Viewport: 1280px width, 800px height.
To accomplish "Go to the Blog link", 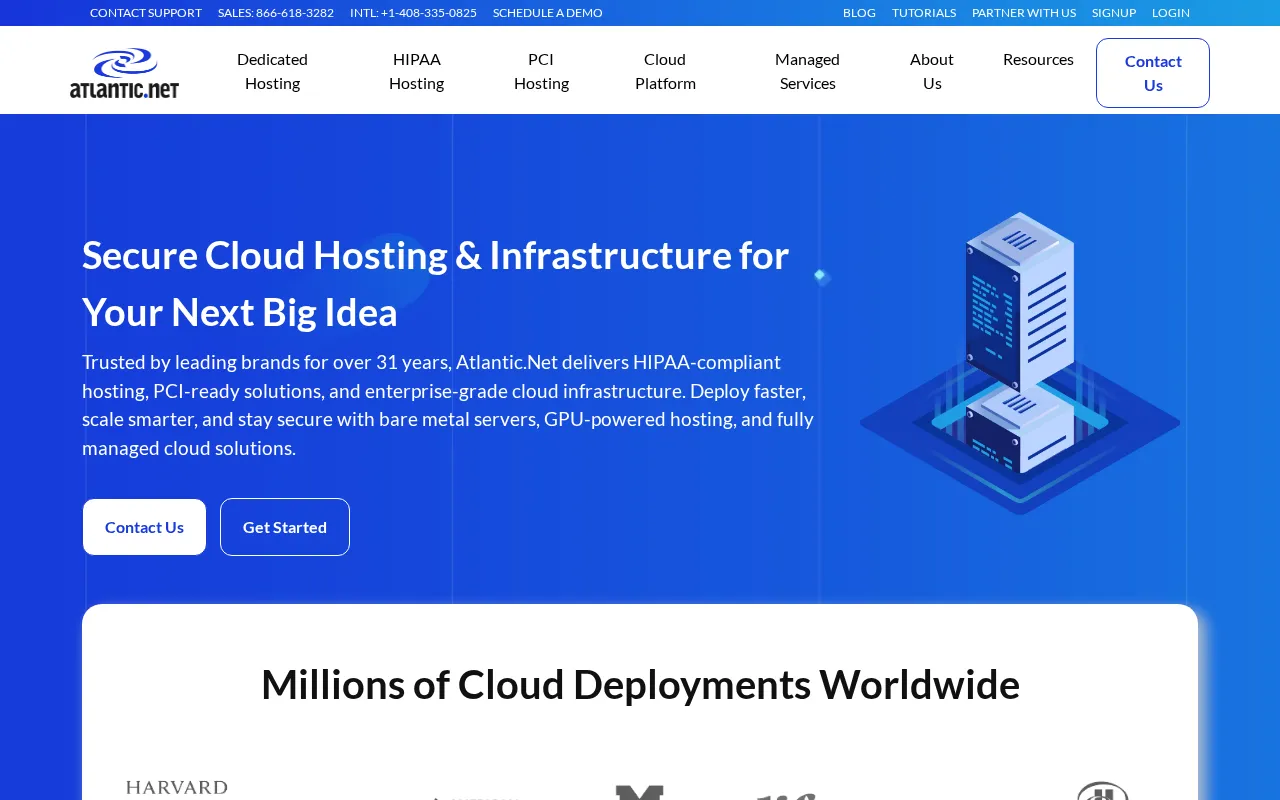I will pyautogui.click(x=859, y=13).
